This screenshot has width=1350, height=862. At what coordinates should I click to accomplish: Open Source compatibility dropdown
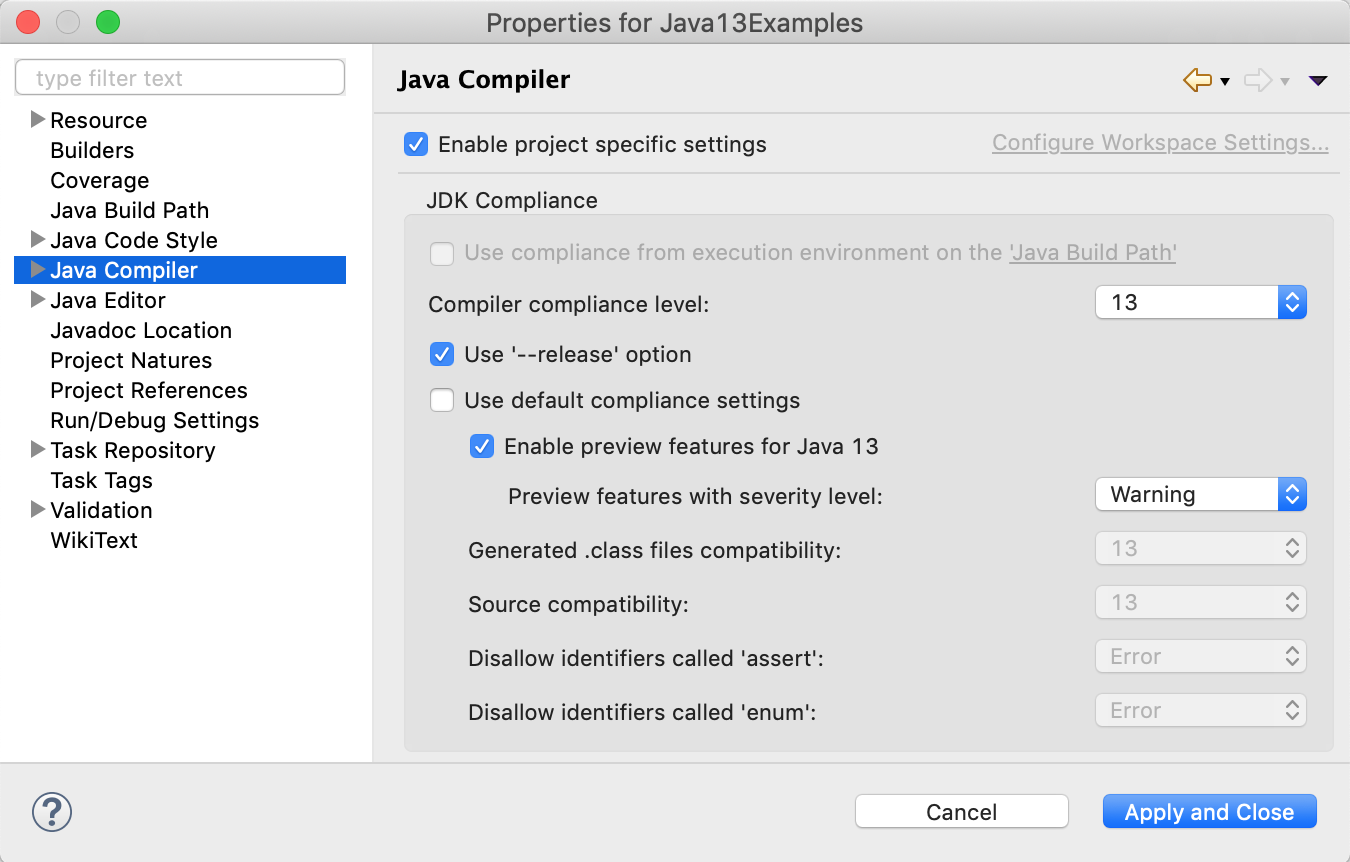point(1201,602)
